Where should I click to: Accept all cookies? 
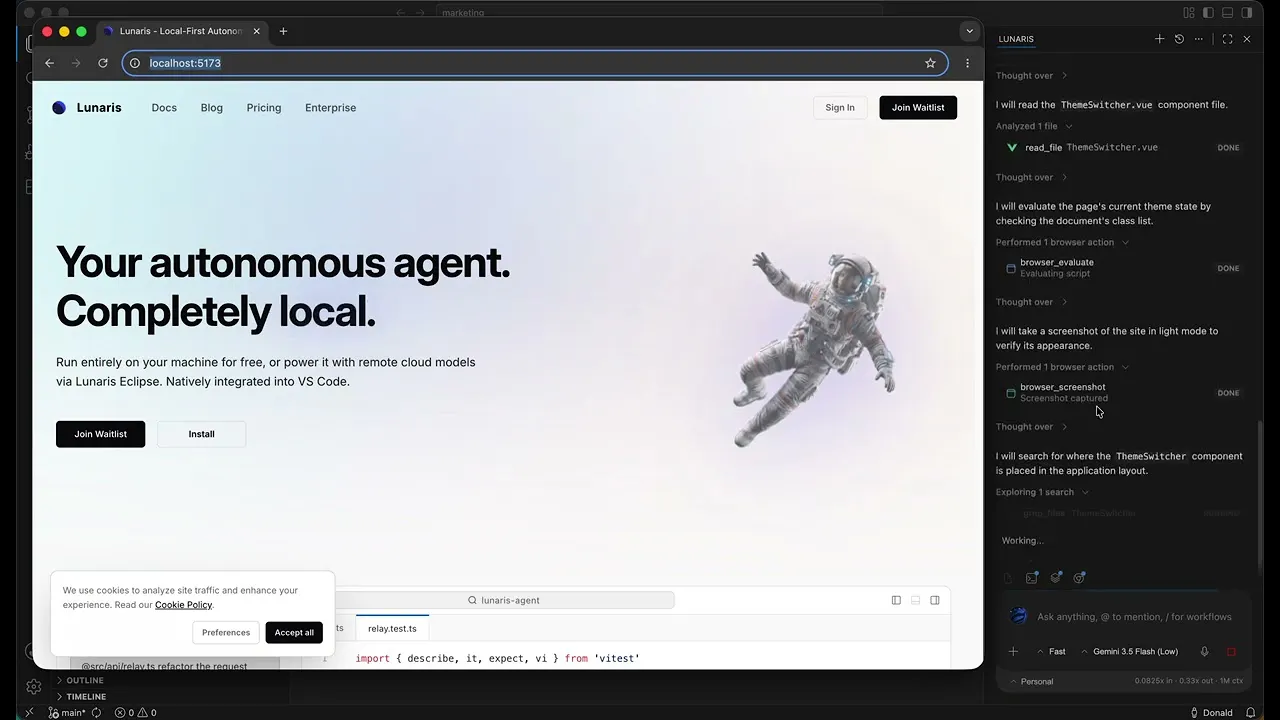pos(294,632)
